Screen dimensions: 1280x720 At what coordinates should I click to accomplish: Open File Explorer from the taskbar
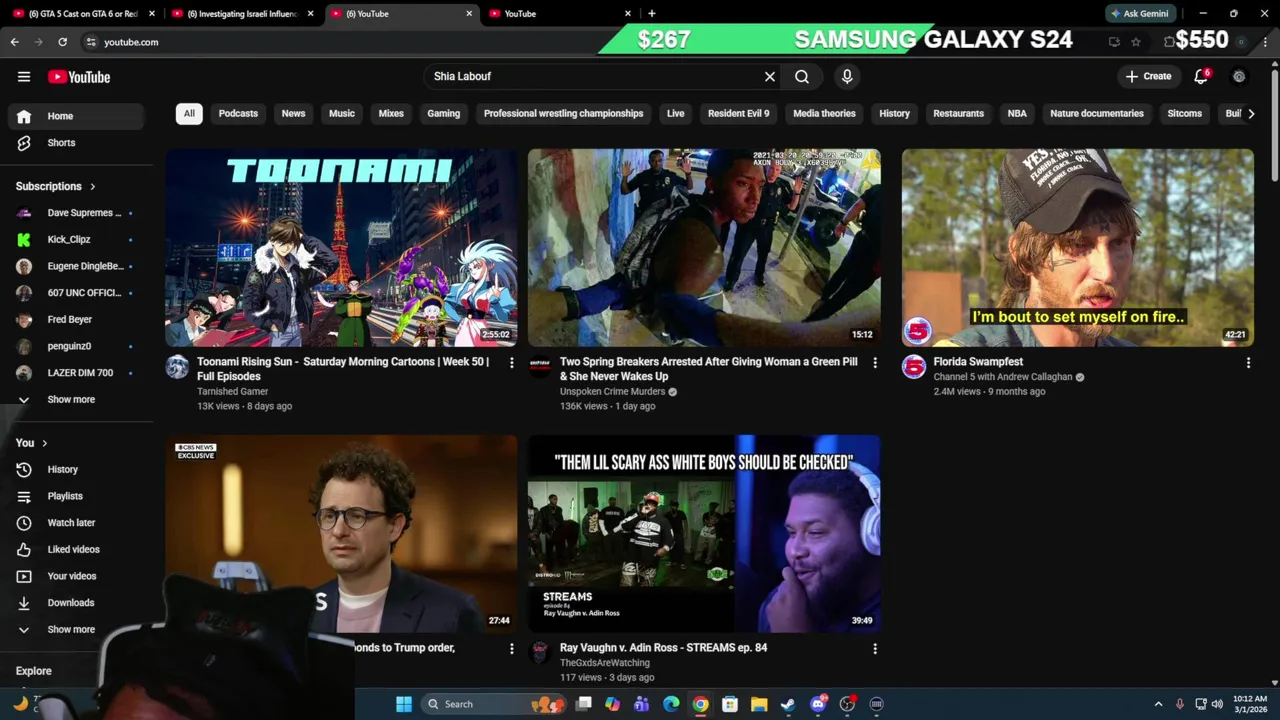(x=759, y=704)
